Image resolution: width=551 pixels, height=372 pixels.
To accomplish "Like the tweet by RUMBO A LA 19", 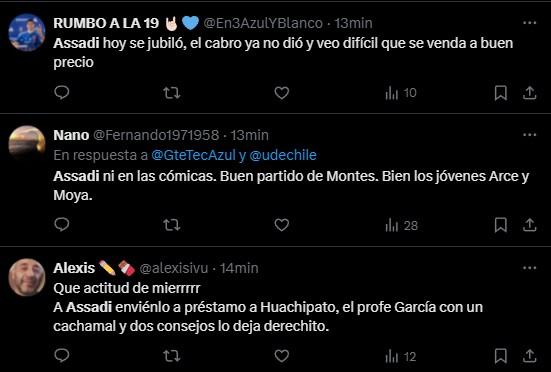I will (281, 93).
